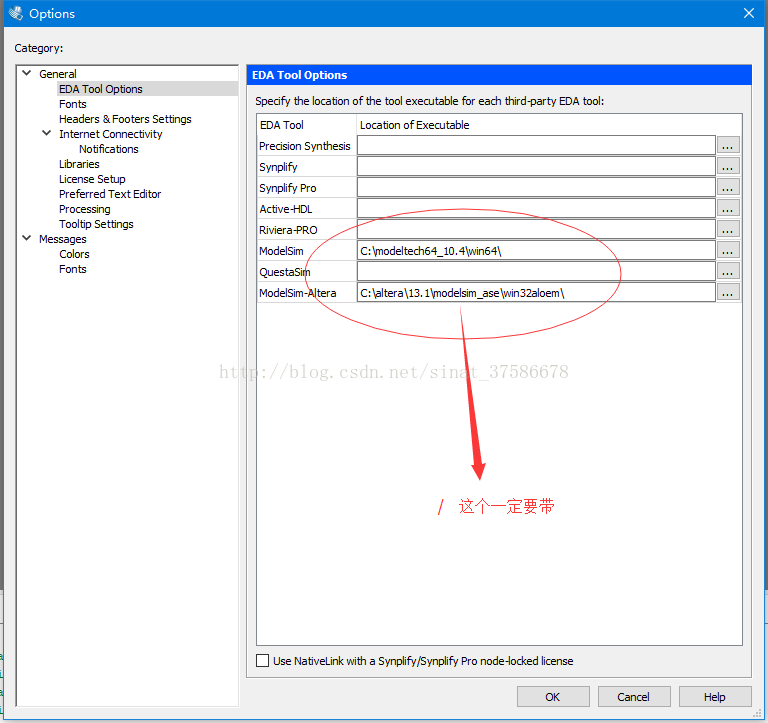Image resolution: width=768 pixels, height=723 pixels.
Task: Open Headers & Footers Settings
Action: coord(125,119)
